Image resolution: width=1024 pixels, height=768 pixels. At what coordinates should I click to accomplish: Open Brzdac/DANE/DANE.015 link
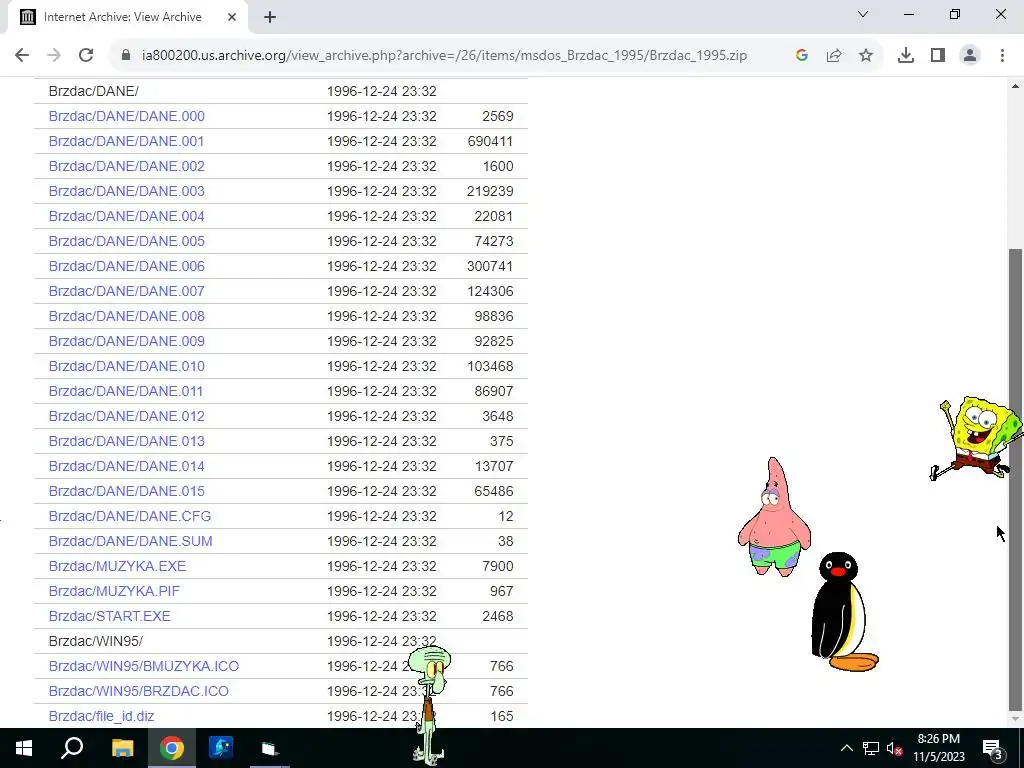pyautogui.click(x=127, y=491)
